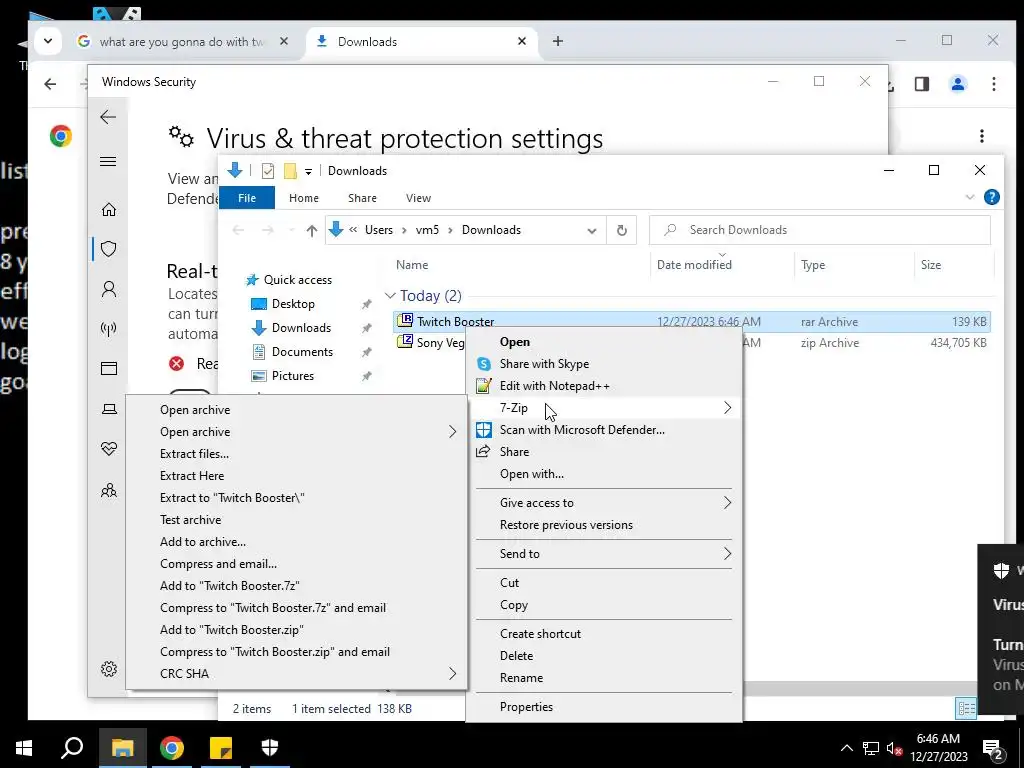
Task: Open Explorer Home ribbon tab
Action: tap(304, 198)
